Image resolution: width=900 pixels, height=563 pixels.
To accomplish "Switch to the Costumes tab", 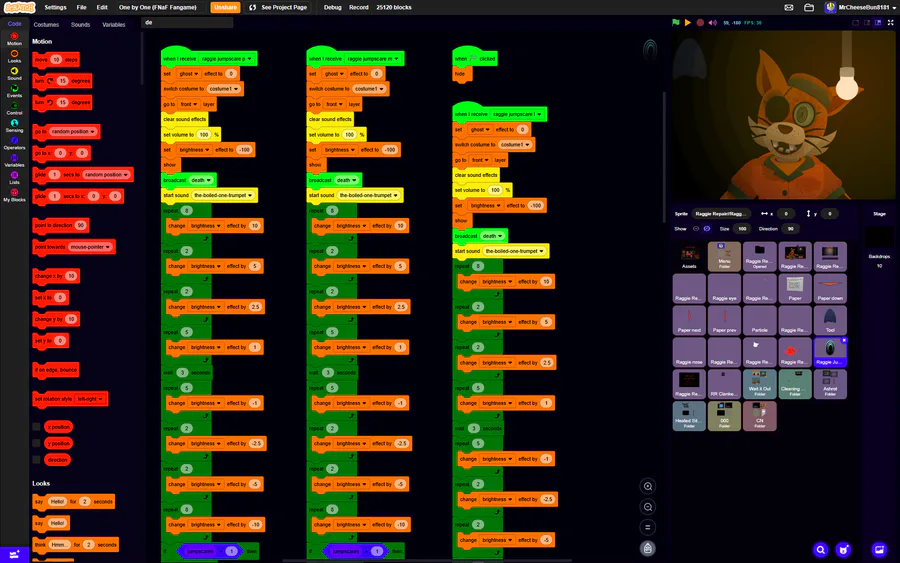I will coord(46,25).
